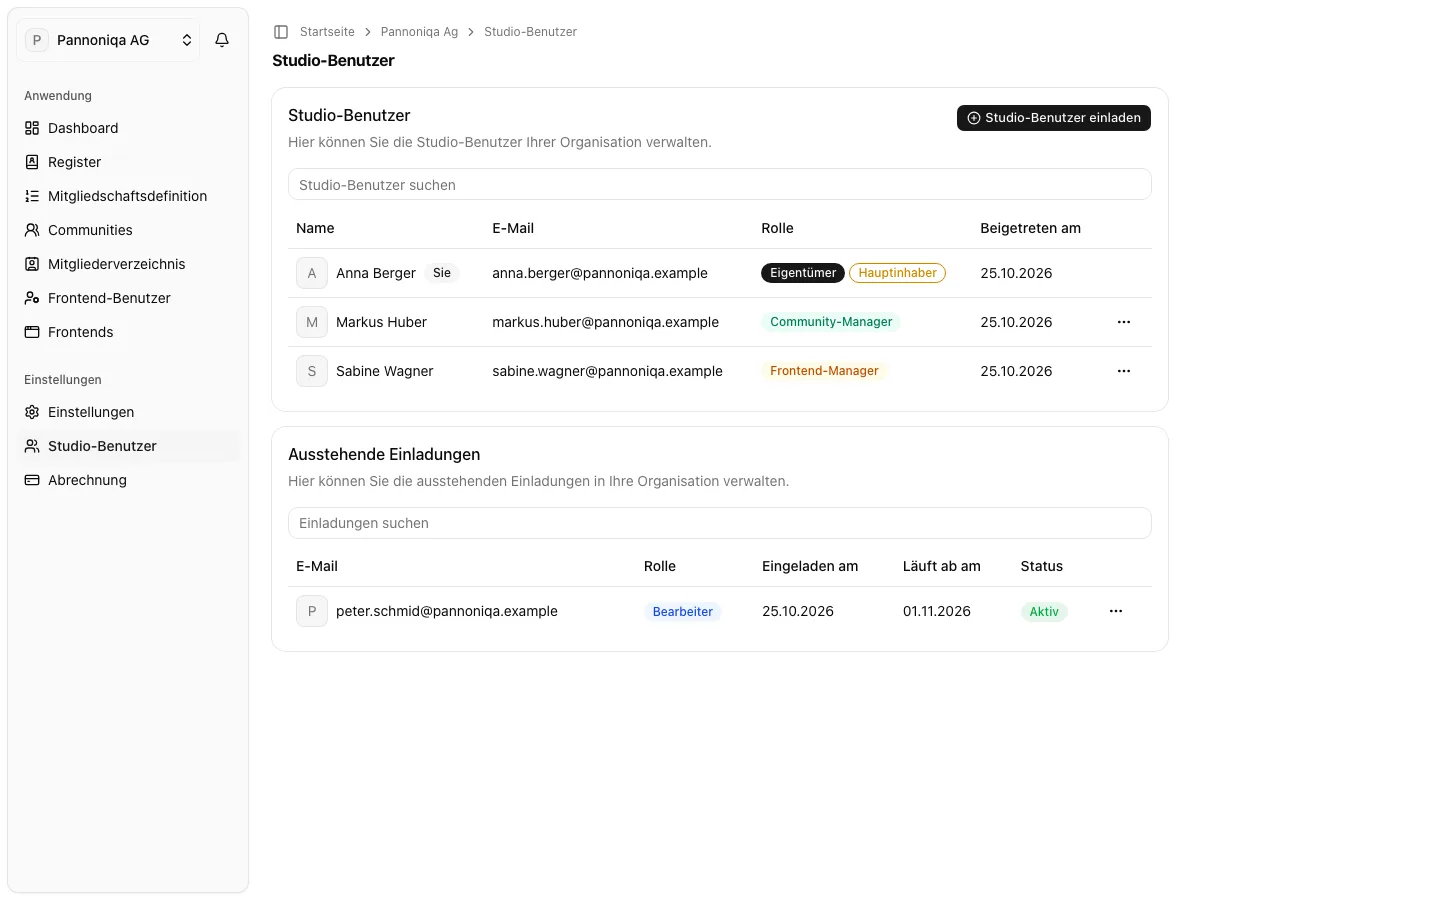This screenshot has width=1440, height=900.
Task: Go to Communities in the sidebar
Action: coord(128,230)
